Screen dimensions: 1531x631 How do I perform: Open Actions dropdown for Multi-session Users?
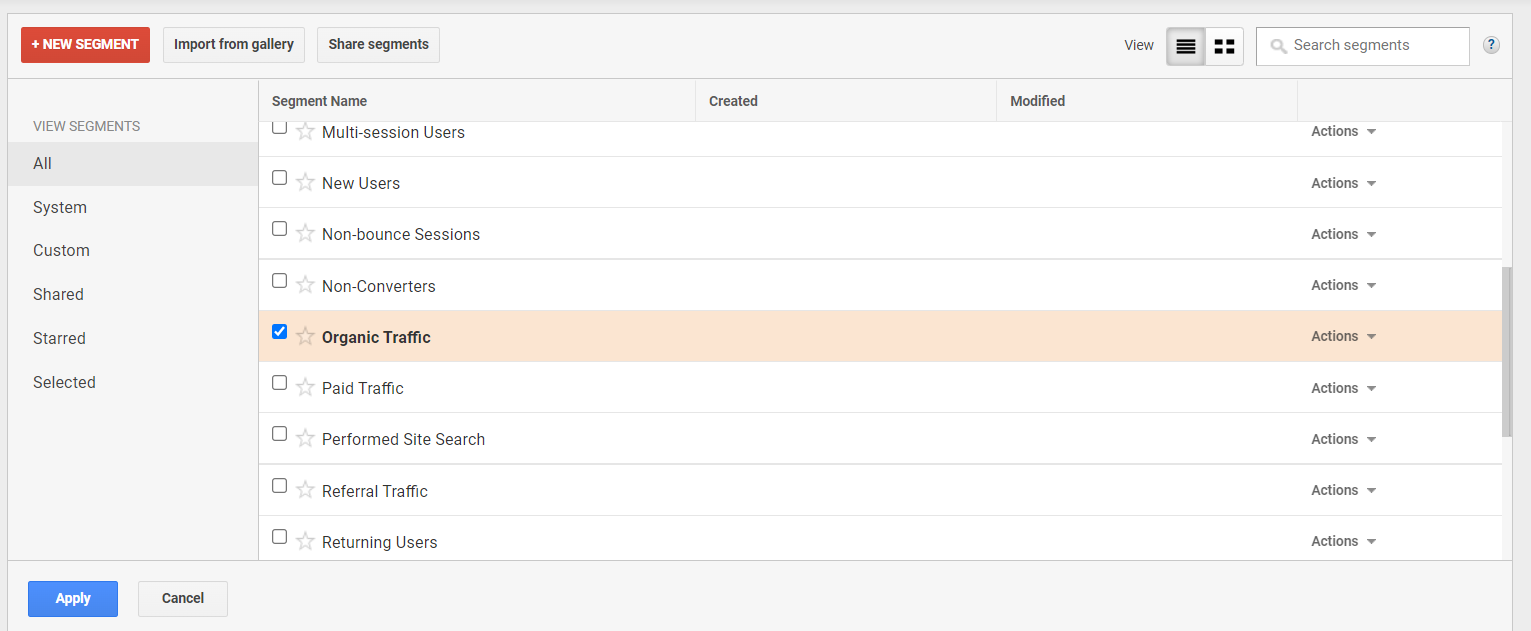tap(1344, 131)
